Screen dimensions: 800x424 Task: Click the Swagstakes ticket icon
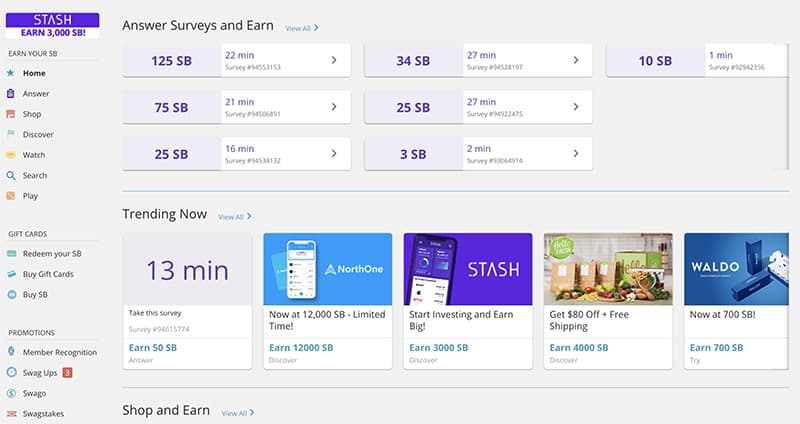click(11, 414)
